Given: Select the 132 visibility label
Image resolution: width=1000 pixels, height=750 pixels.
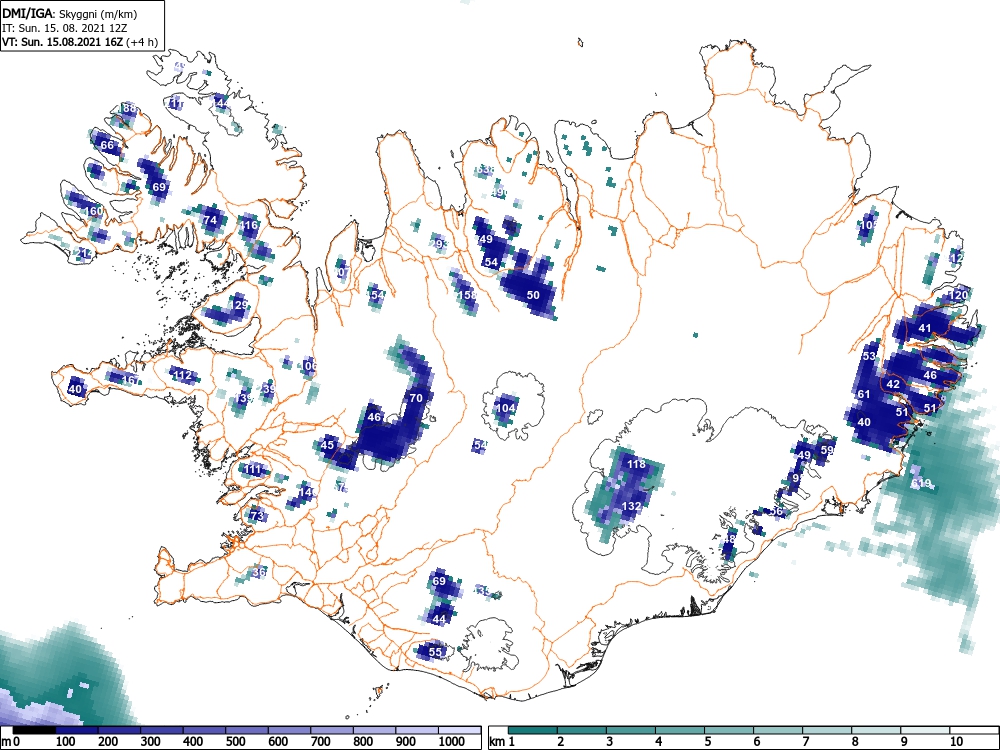Looking at the screenshot, I should click(631, 506).
